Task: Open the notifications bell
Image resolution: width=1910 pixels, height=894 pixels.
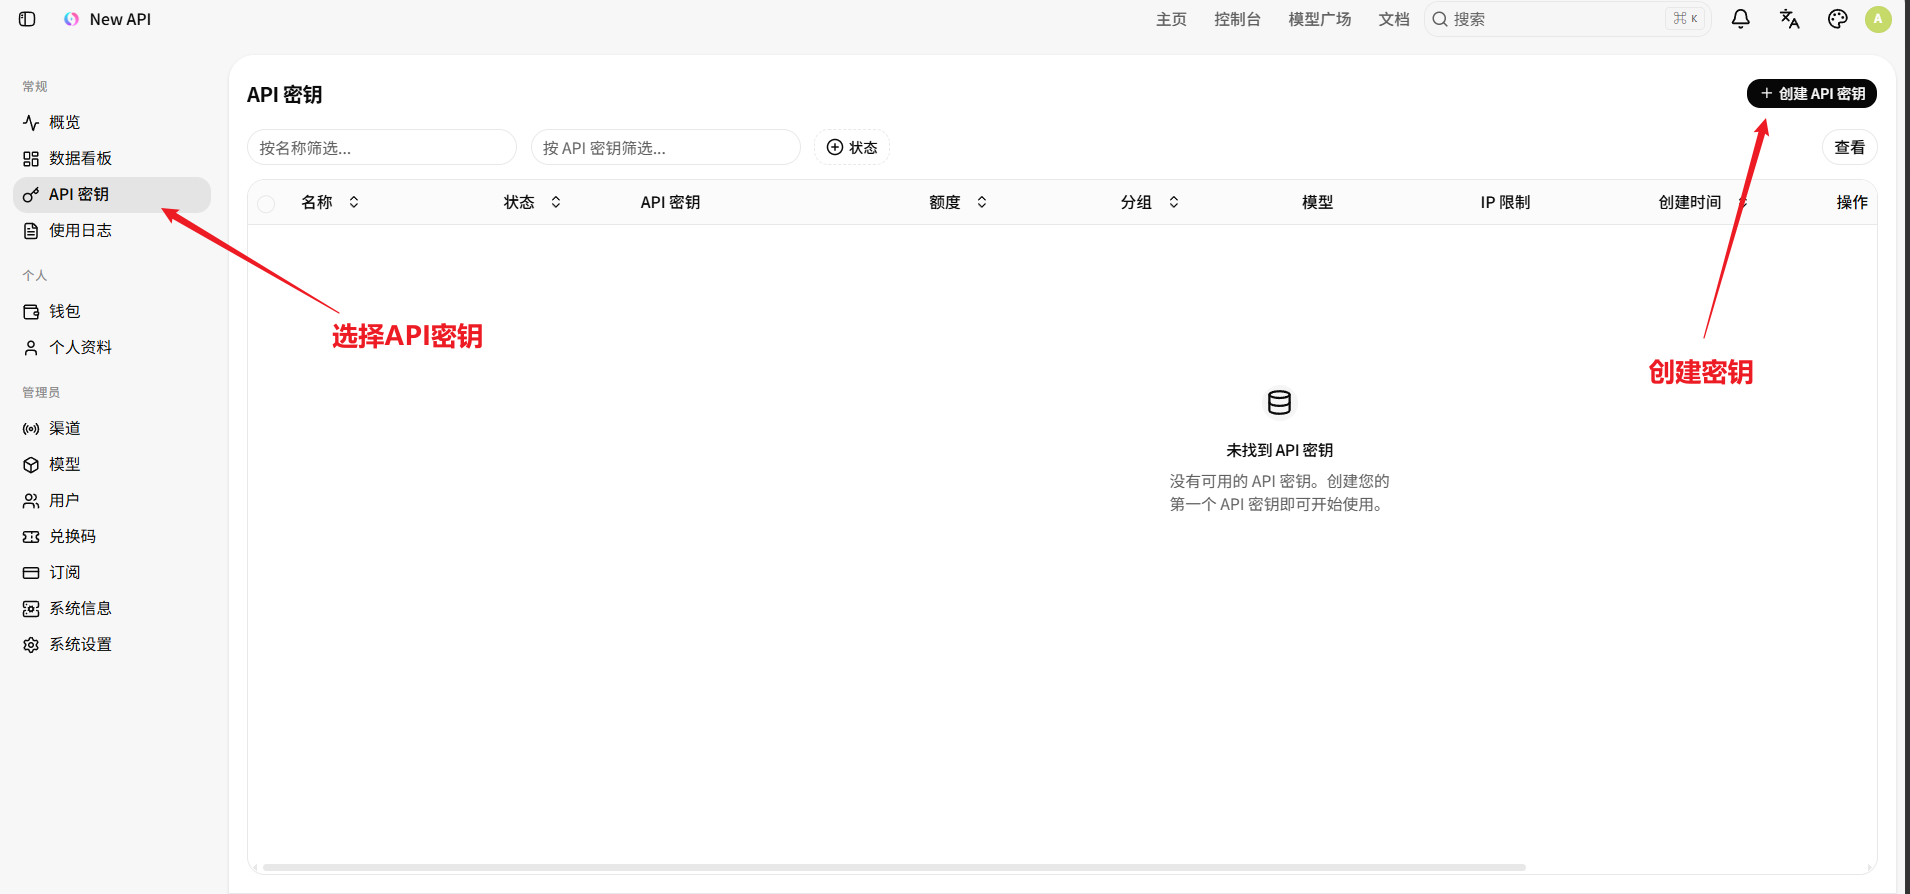Action: (x=1741, y=19)
